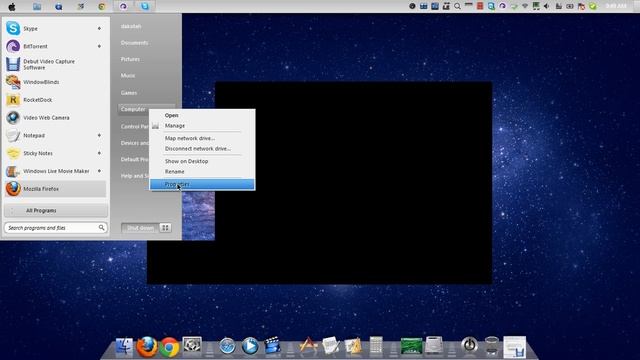This screenshot has width=640, height=360.
Task: Click the magnifier search icon in top bar
Action: pos(458,6)
